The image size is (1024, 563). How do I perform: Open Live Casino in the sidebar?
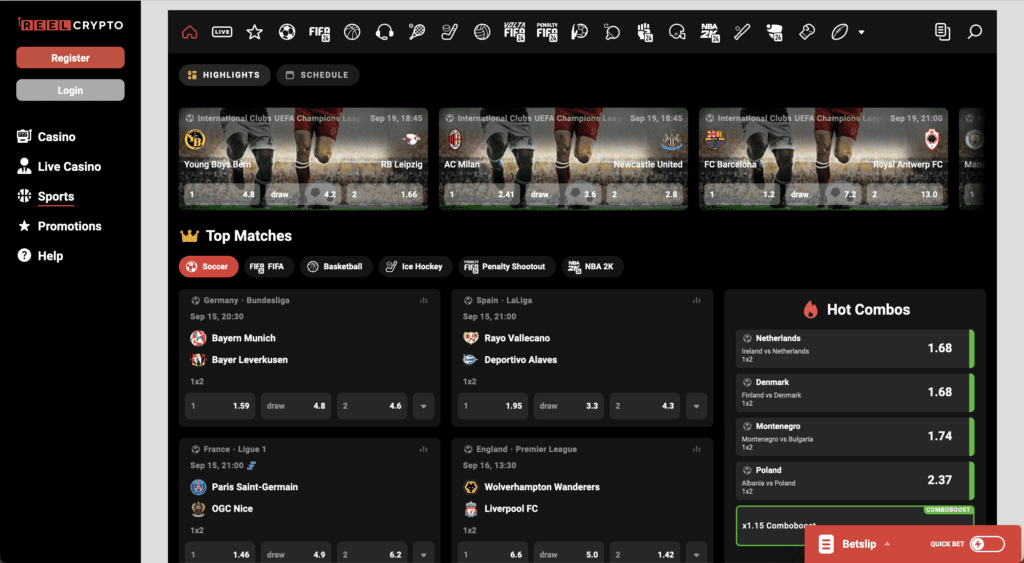(x=59, y=167)
